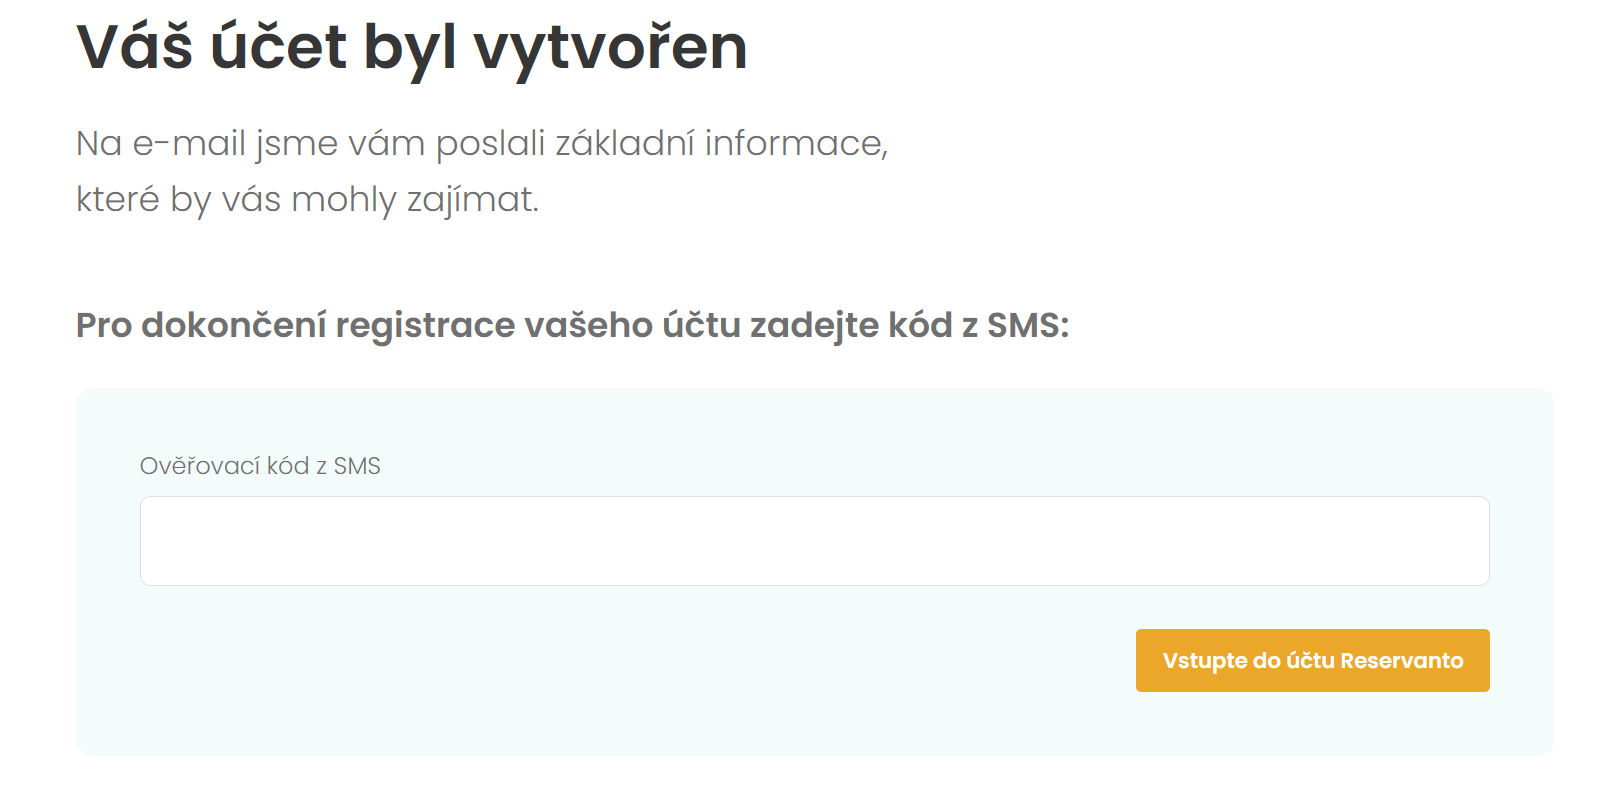The width and height of the screenshot is (1612, 802).
Task: Click the word 'základní' in the intro text
Action: [625, 143]
